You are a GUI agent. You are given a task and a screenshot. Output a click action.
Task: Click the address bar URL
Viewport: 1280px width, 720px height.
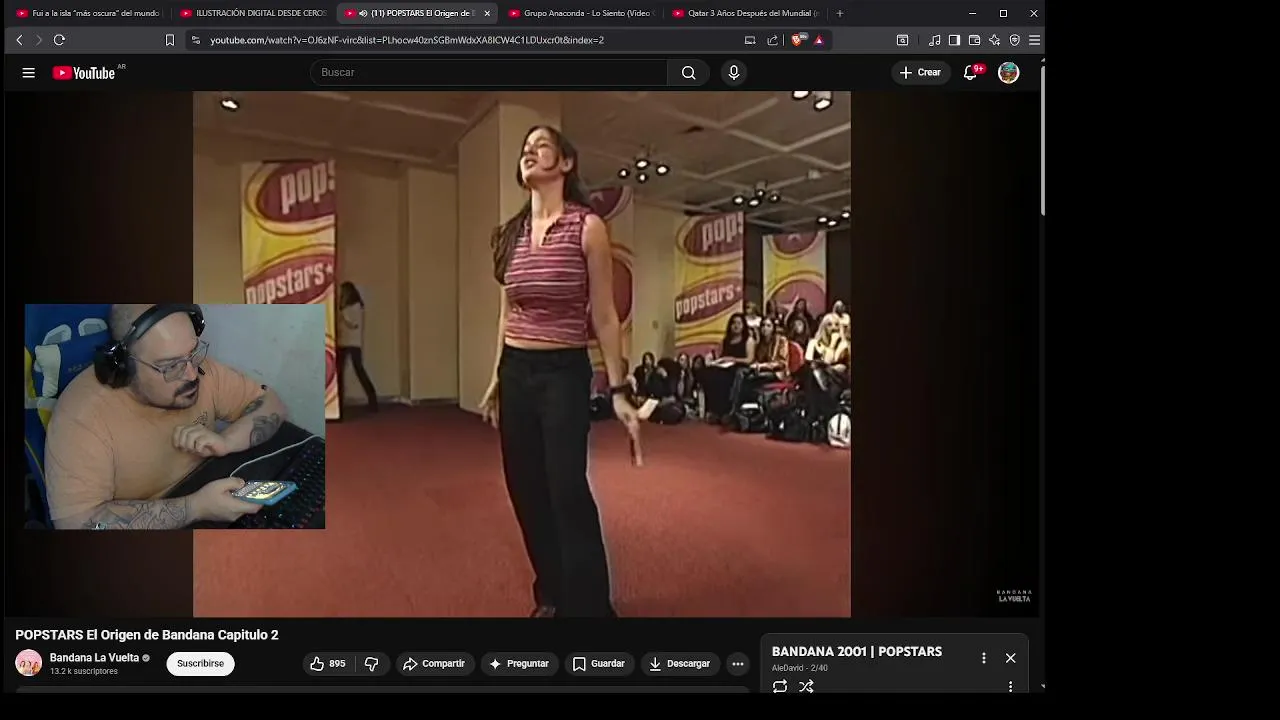tap(407, 40)
